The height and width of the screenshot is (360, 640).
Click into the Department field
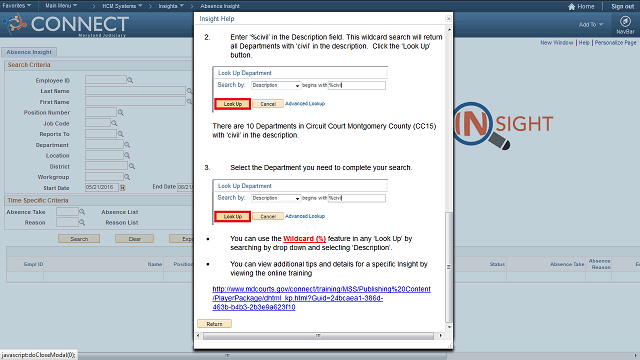click(x=104, y=144)
